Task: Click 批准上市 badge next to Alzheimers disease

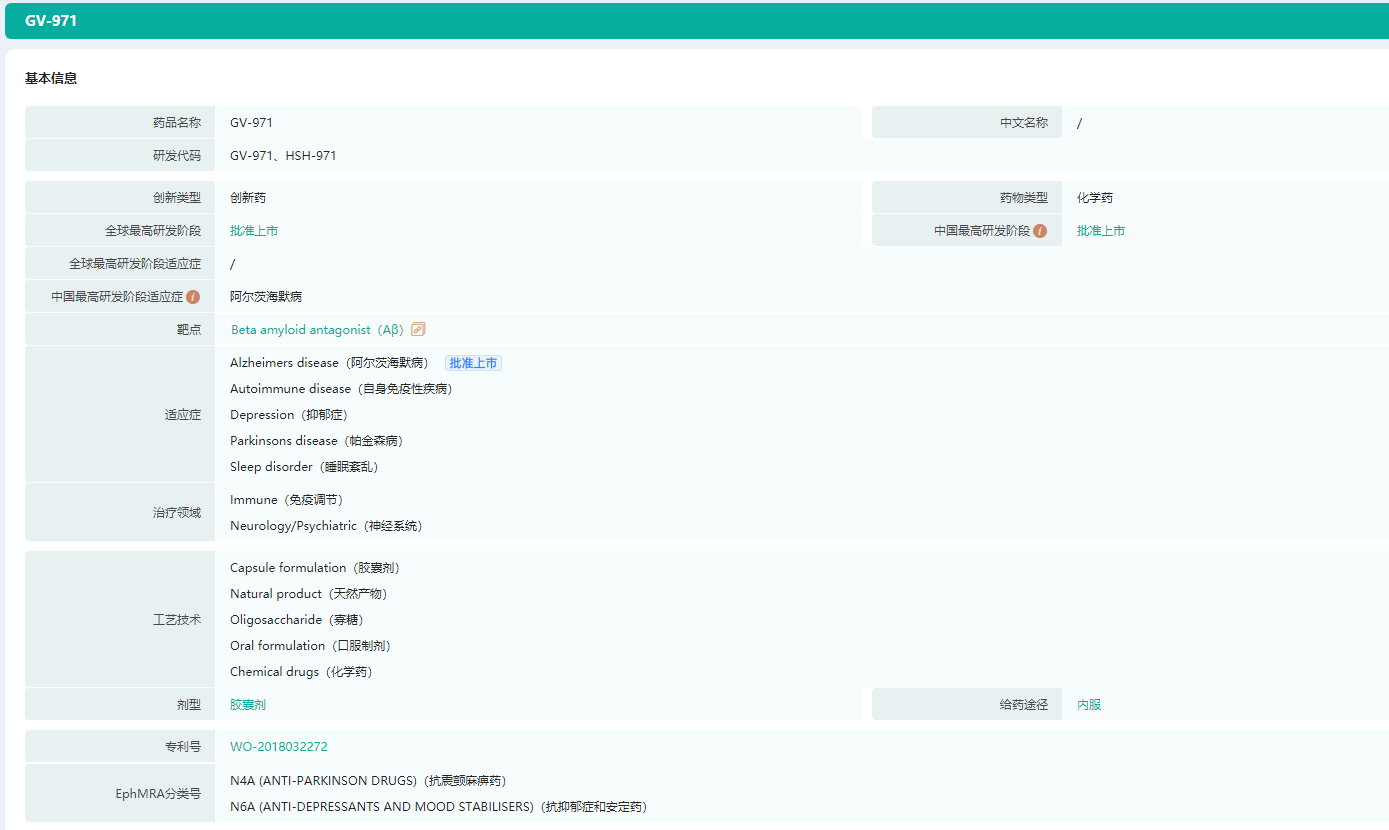Action: (x=473, y=363)
